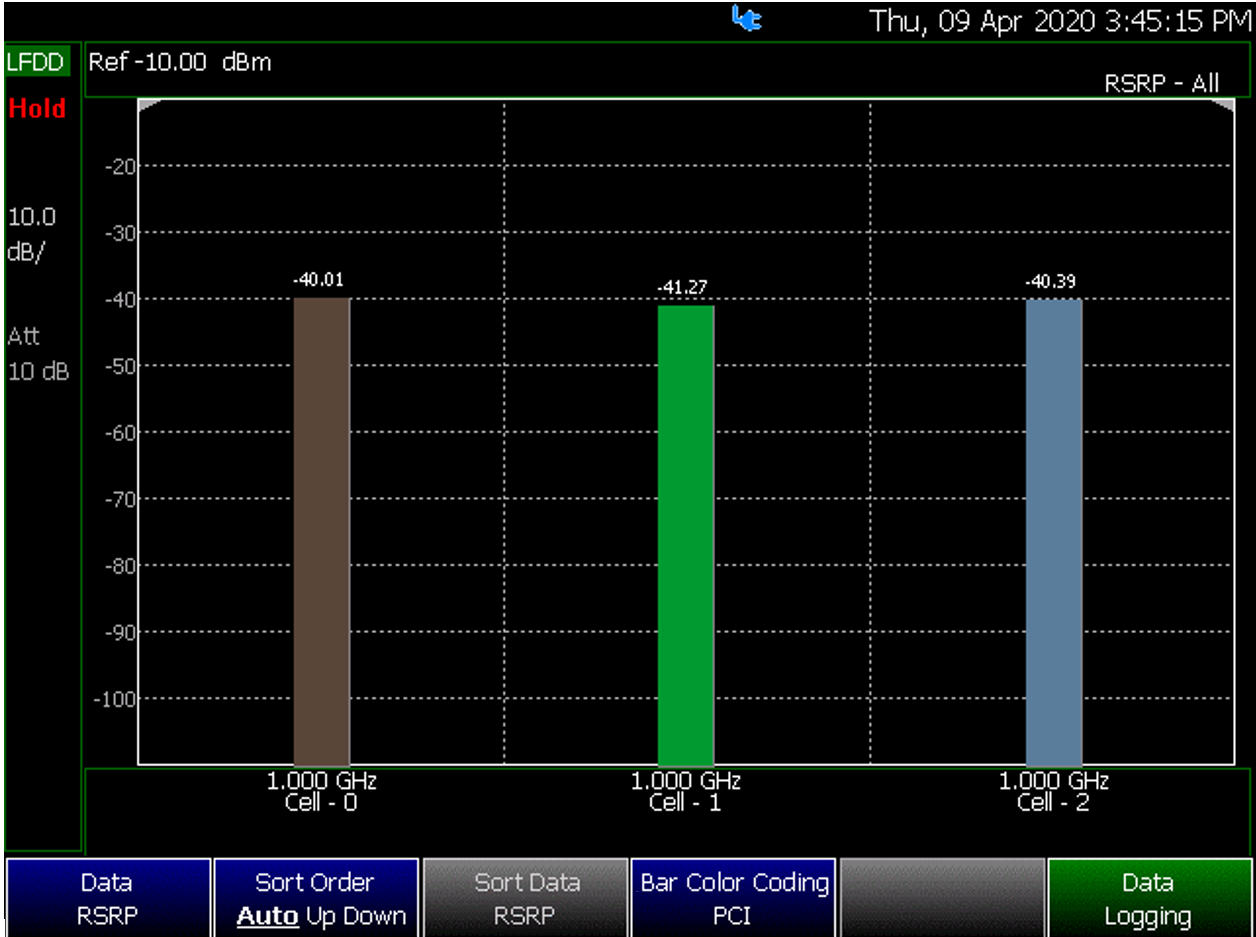Screen dimensions: 1256x937
Task: Click the date and time display
Action: [1060, 20]
